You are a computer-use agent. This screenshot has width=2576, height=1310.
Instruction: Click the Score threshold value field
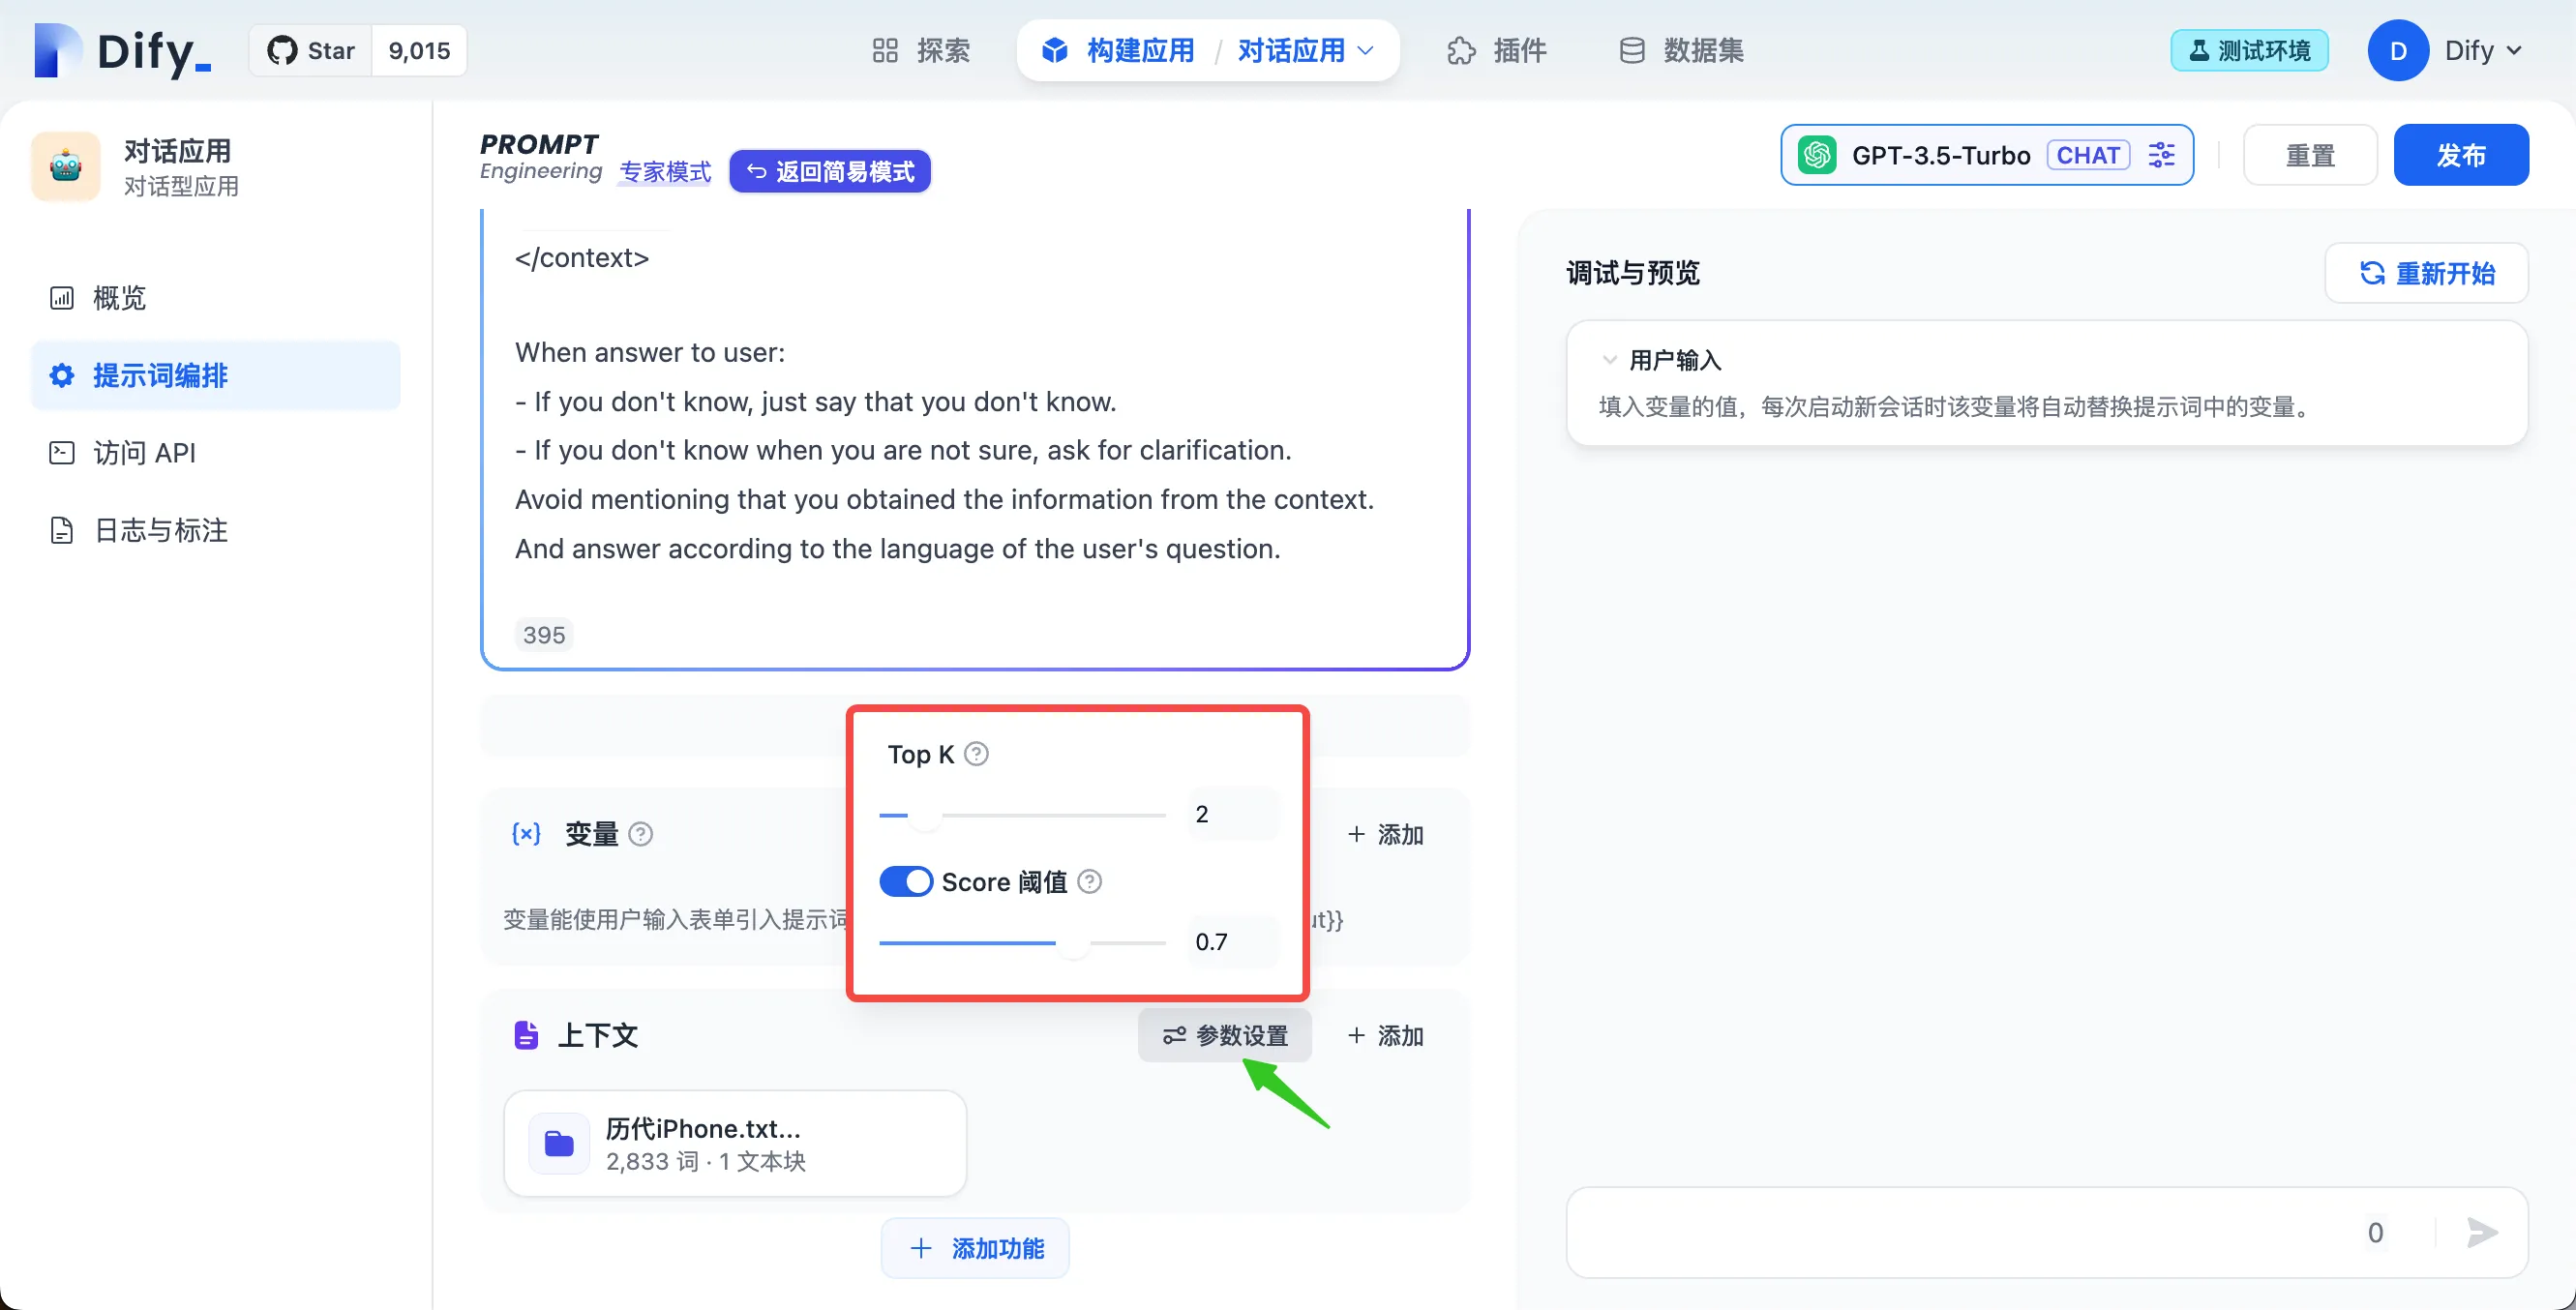point(1230,941)
